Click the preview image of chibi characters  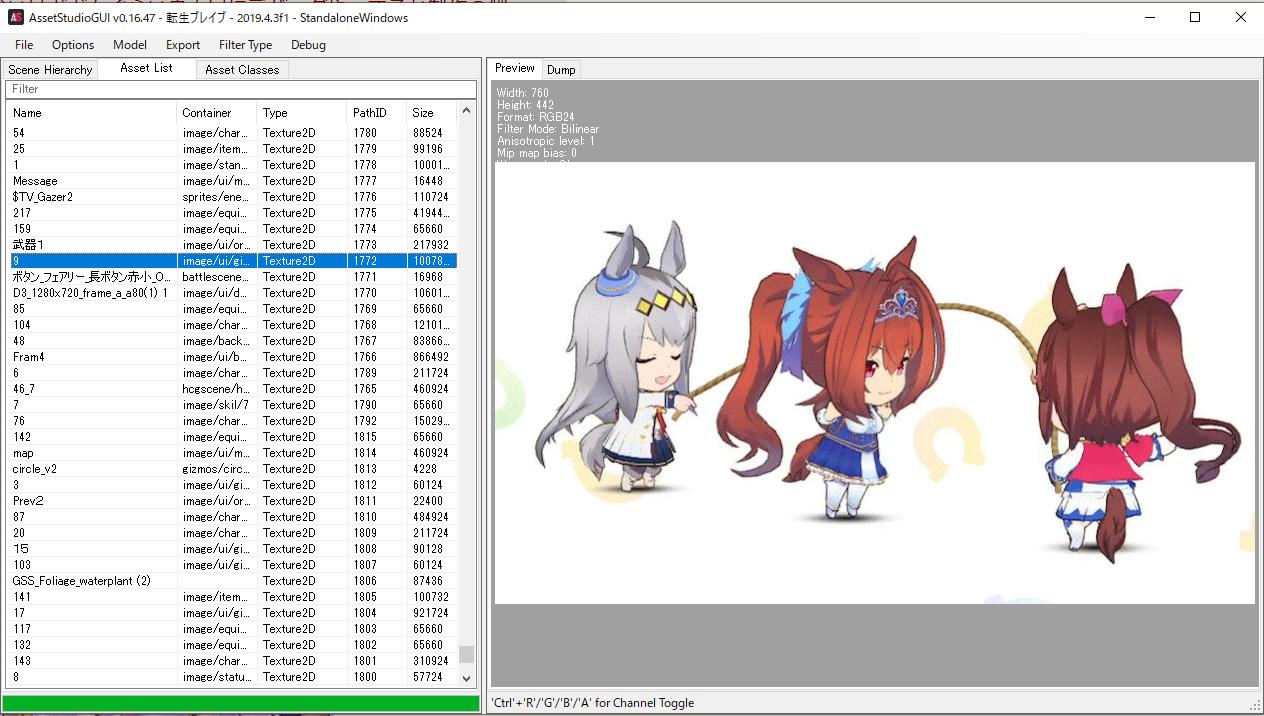coord(875,383)
